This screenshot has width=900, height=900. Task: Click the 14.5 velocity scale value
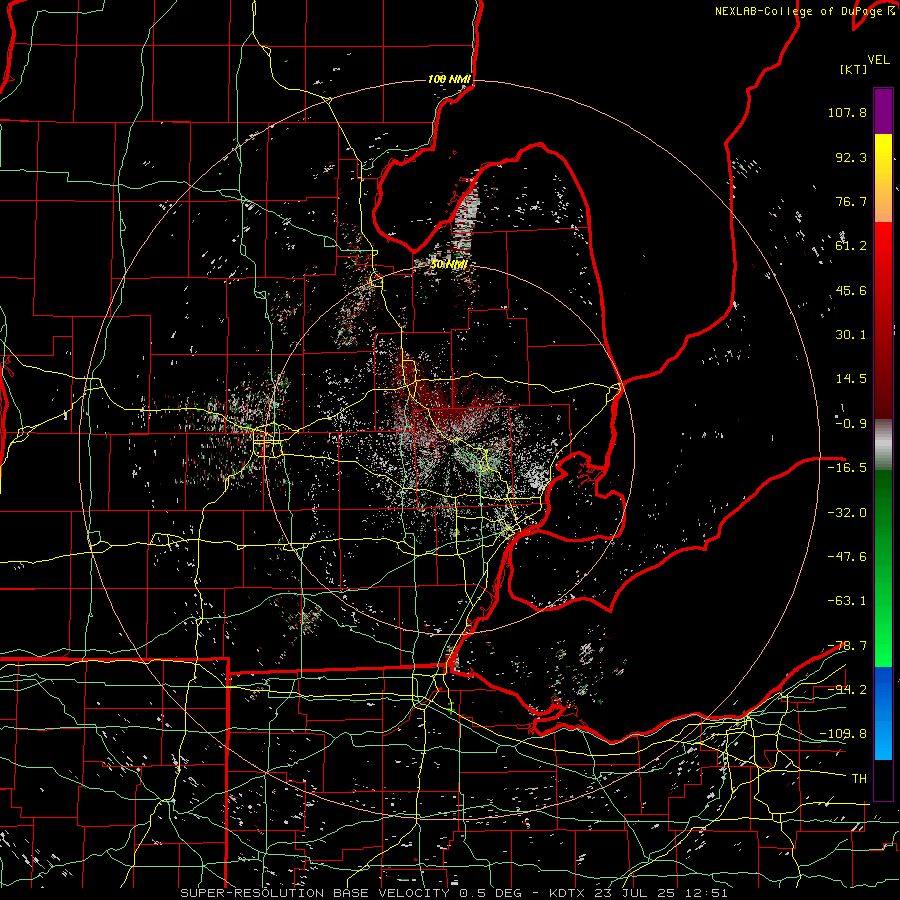pyautogui.click(x=851, y=379)
